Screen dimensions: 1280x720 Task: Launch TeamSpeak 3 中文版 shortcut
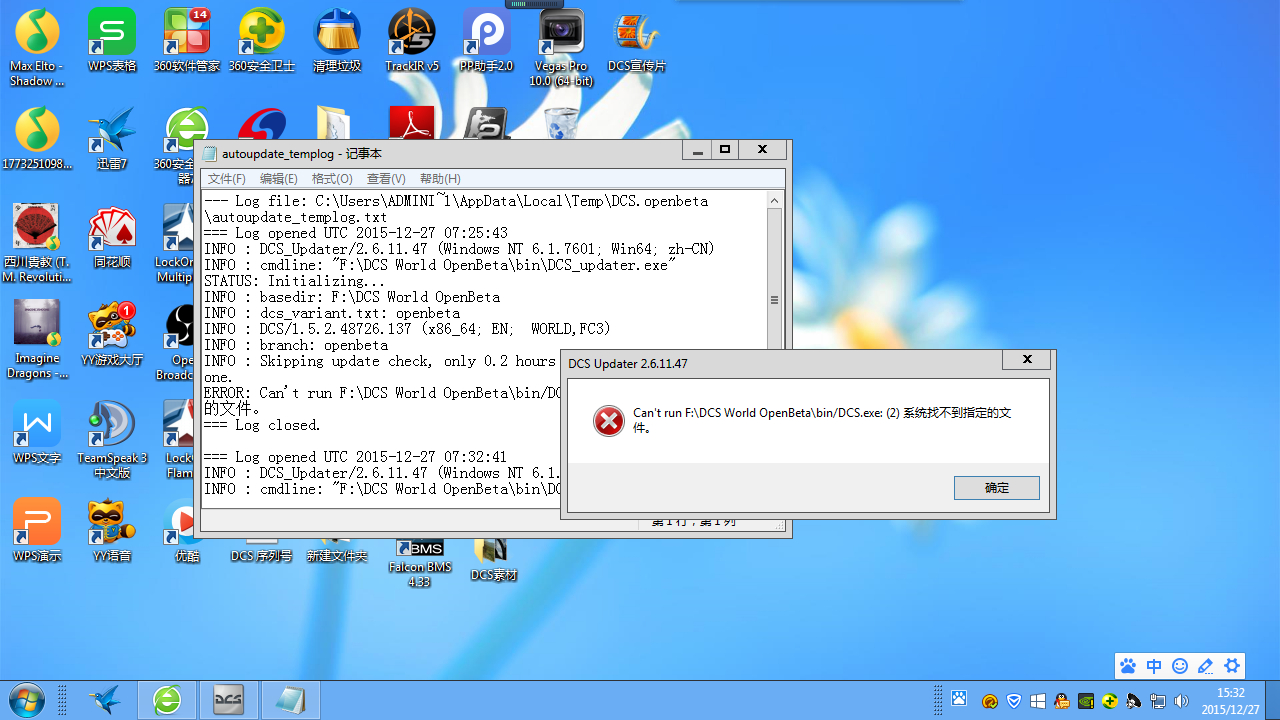(x=112, y=440)
